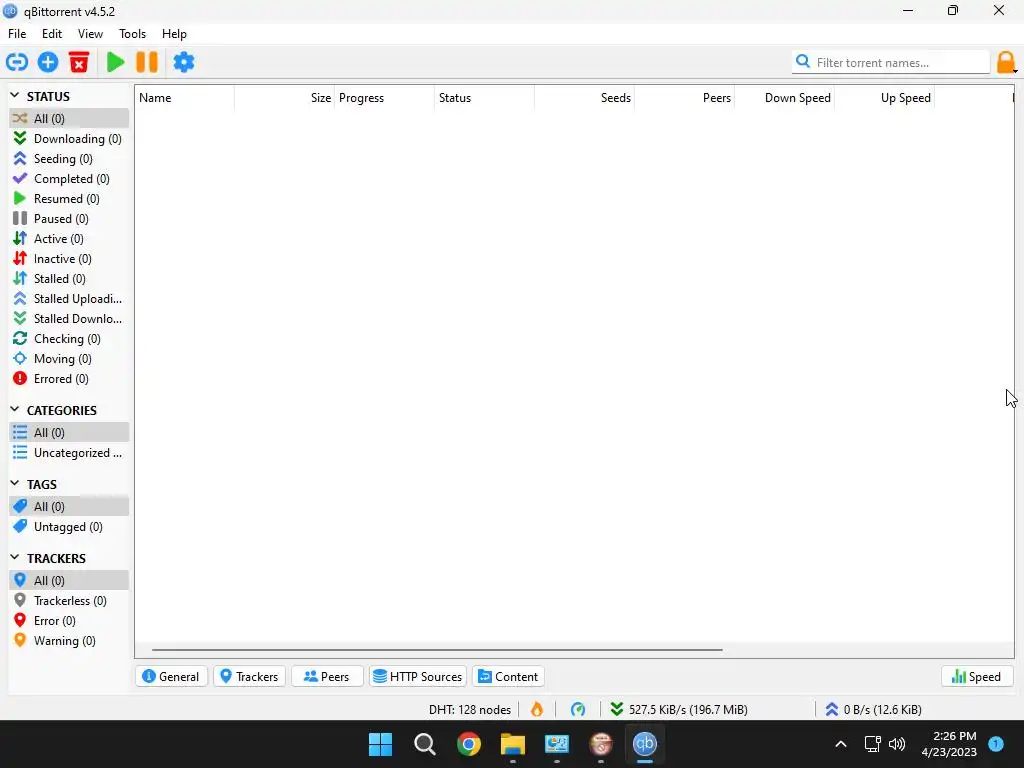Select the Trackerless (0) tracker filter

coord(69,600)
